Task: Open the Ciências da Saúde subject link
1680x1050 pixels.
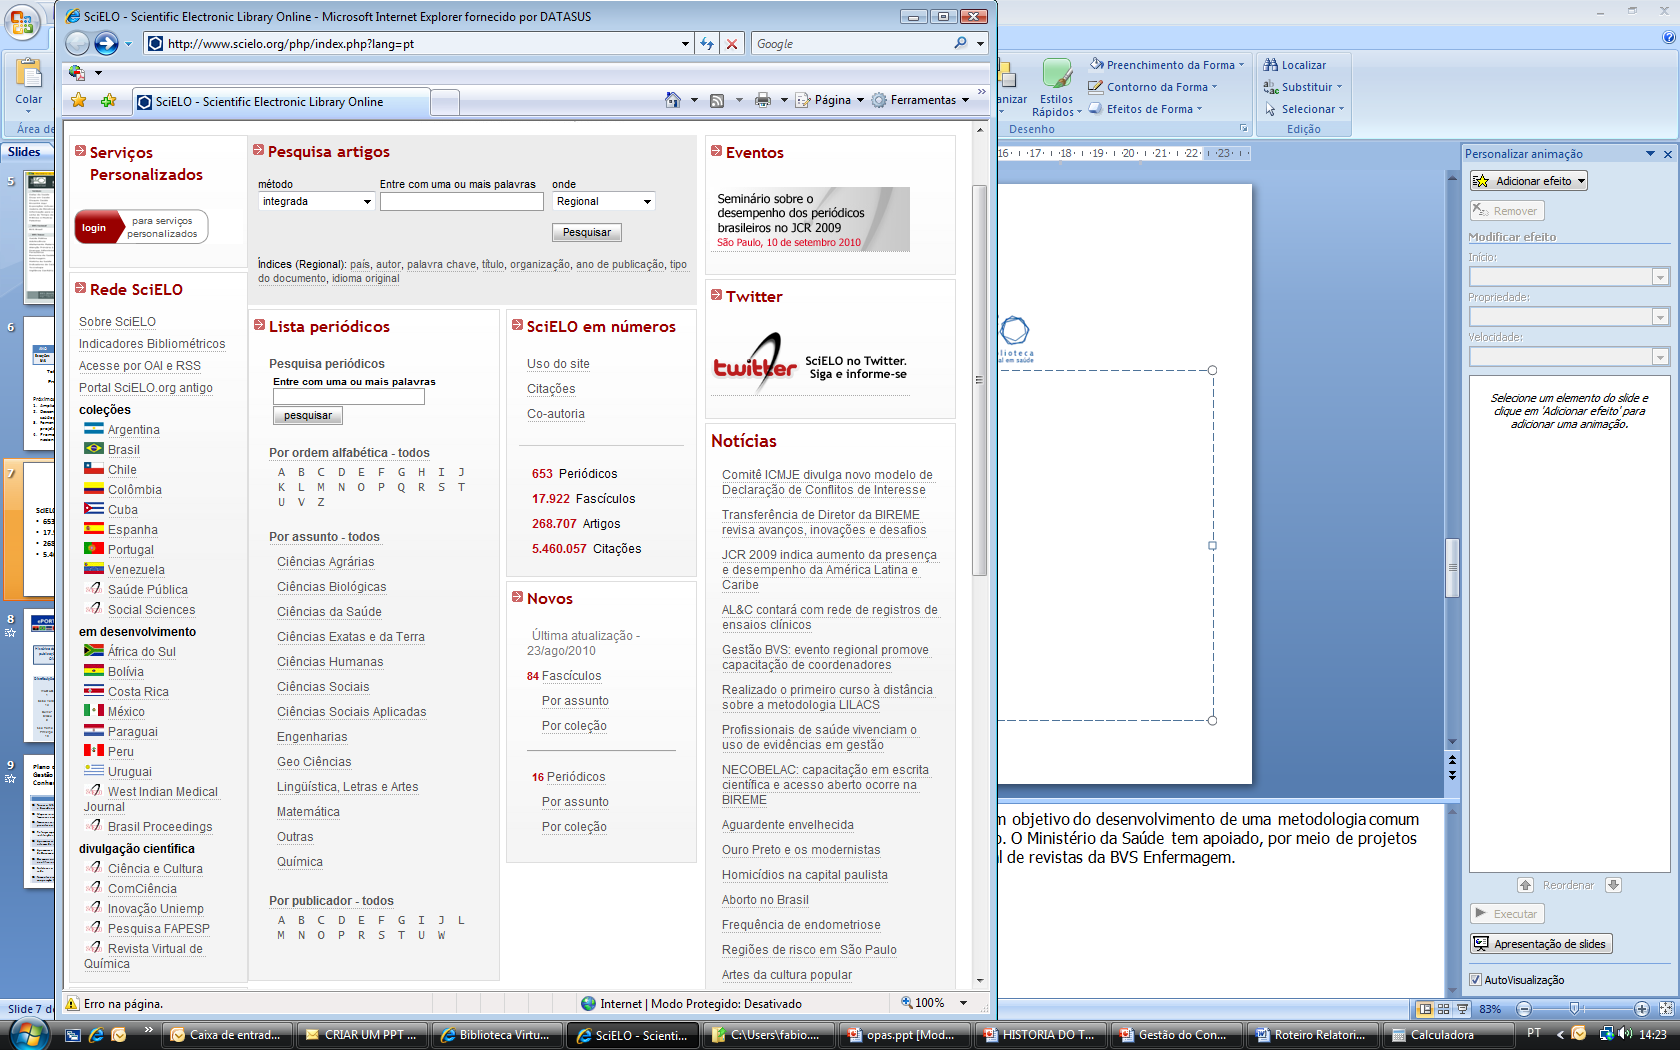Action: [x=329, y=612]
